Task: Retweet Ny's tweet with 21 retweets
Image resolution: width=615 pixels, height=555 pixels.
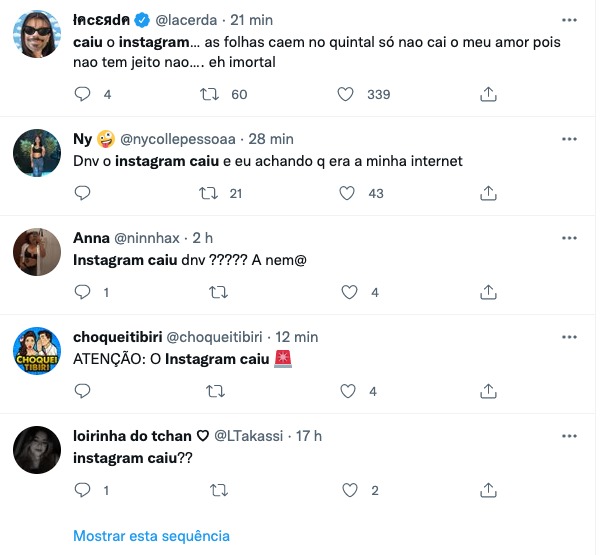Action: pos(212,193)
